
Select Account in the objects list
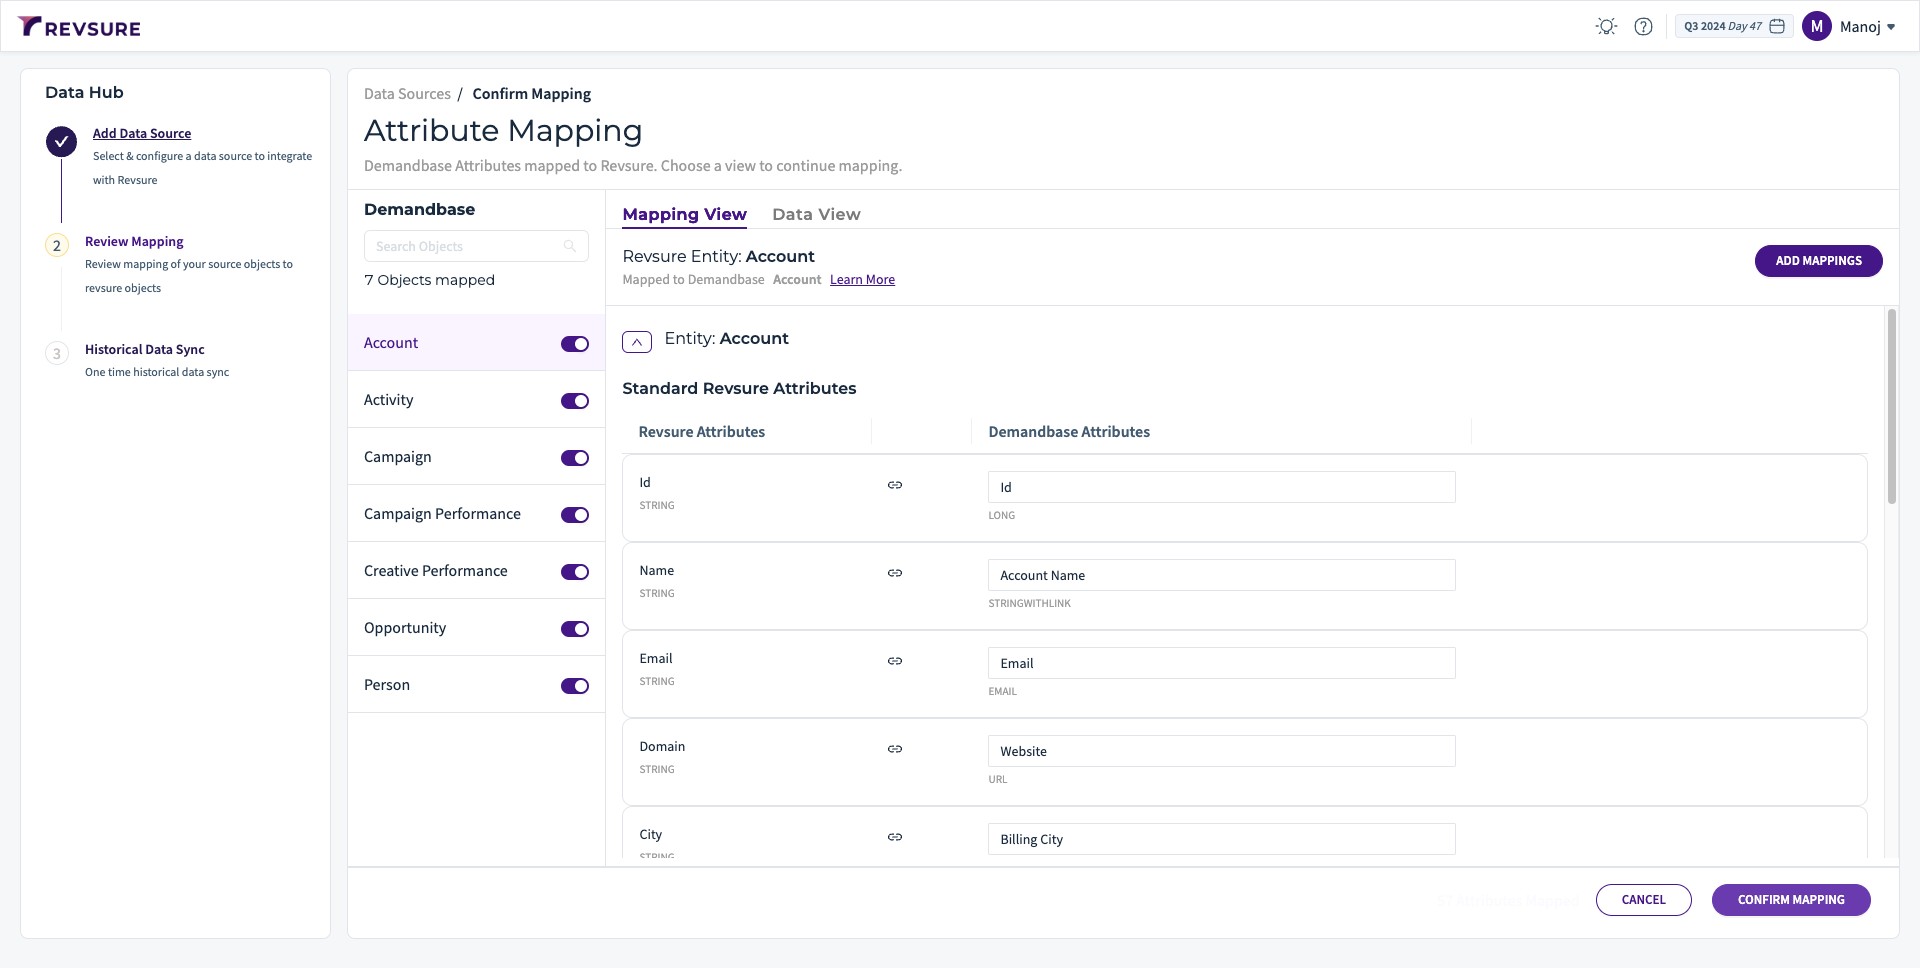(476, 343)
